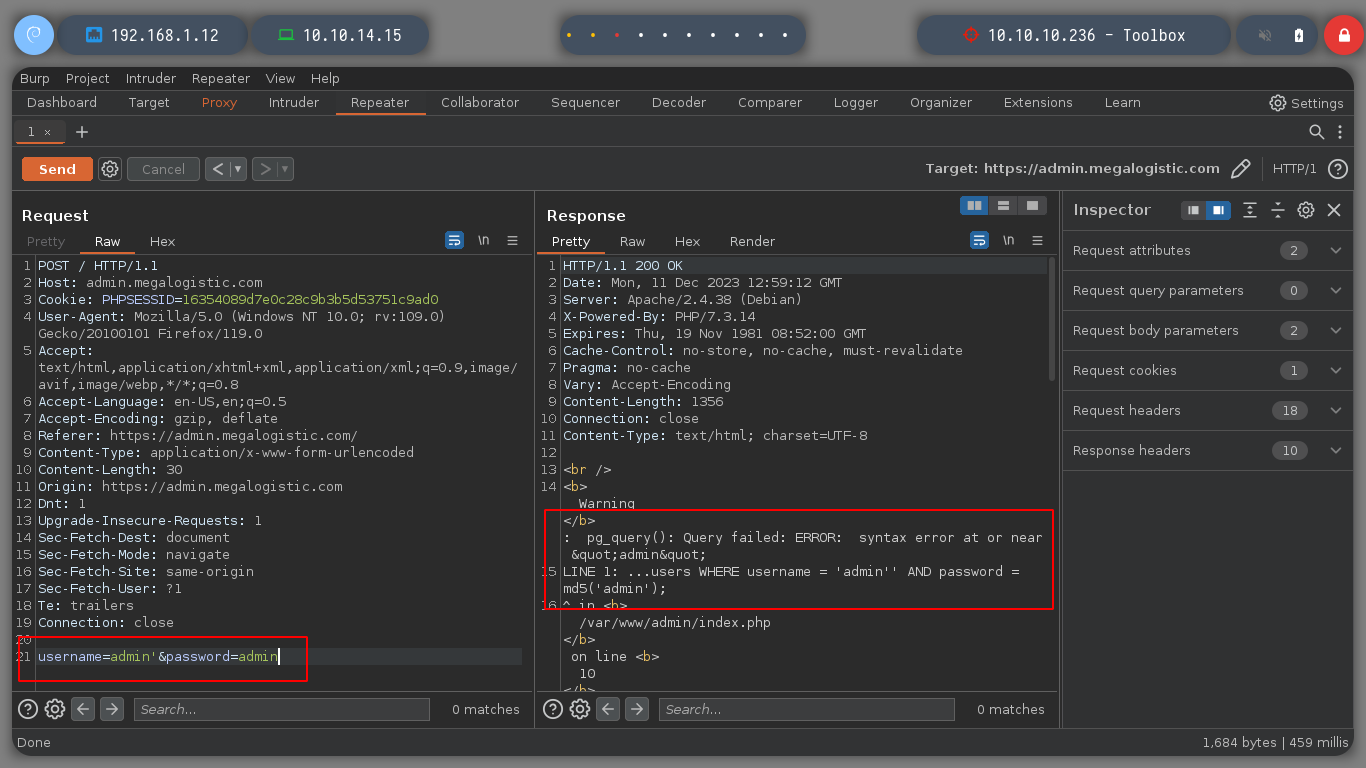
Task: Focus the response search input field
Action: coord(807,709)
